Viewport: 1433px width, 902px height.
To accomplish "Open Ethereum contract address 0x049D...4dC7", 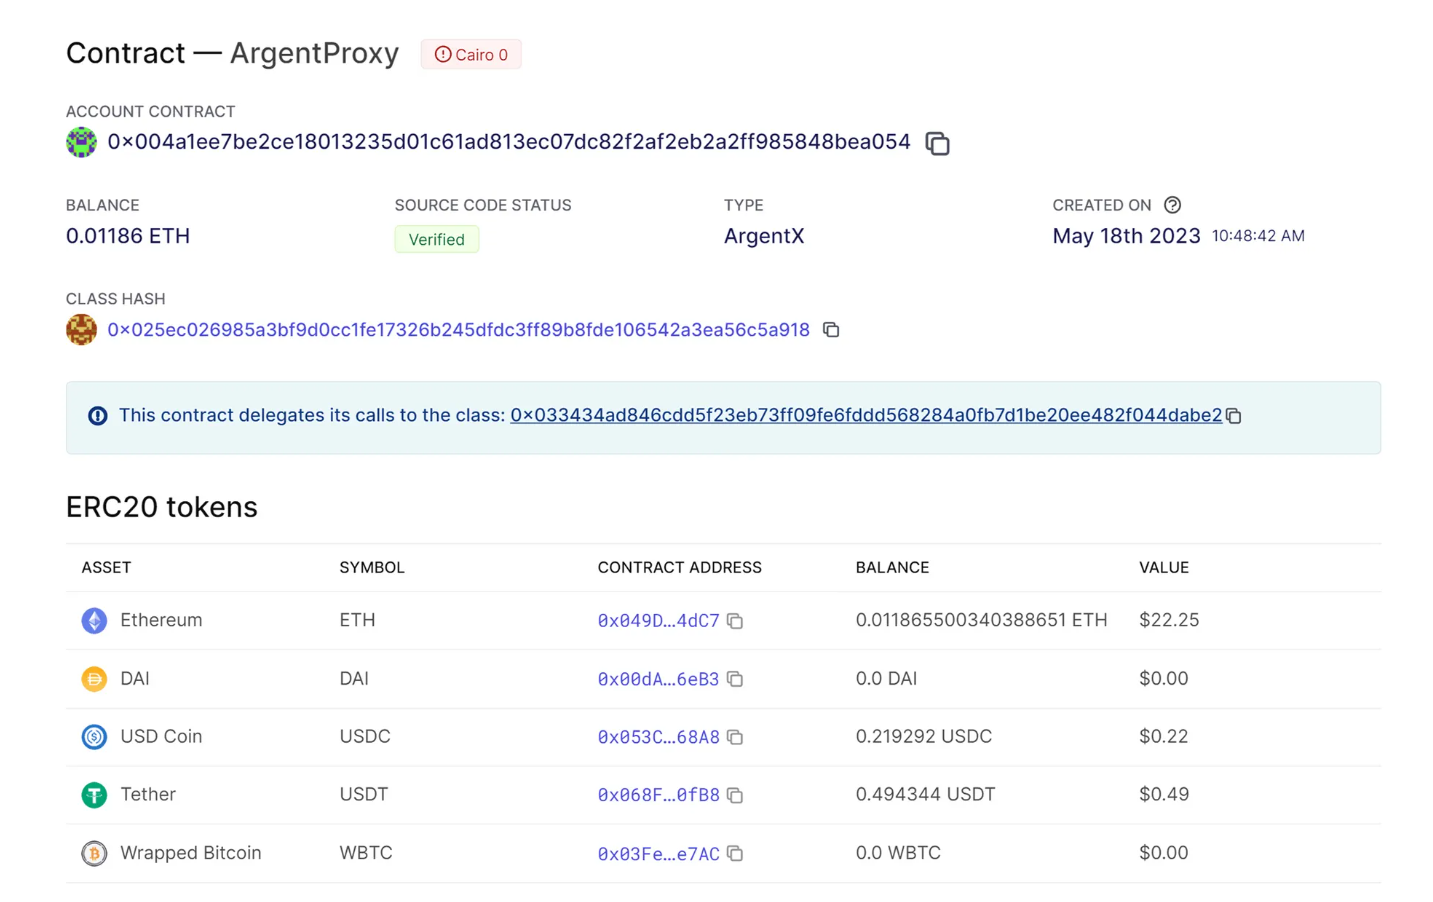I will (658, 621).
